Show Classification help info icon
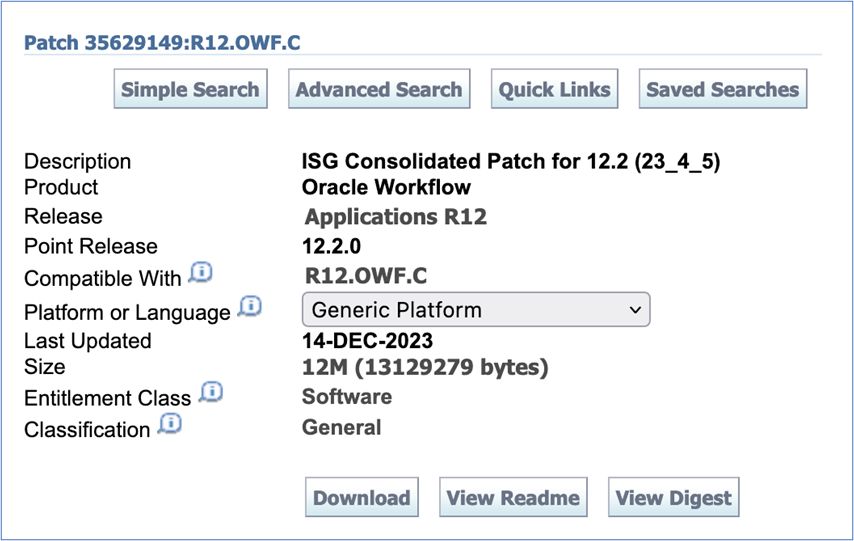Image resolution: width=854 pixels, height=541 pixels. tap(170, 425)
